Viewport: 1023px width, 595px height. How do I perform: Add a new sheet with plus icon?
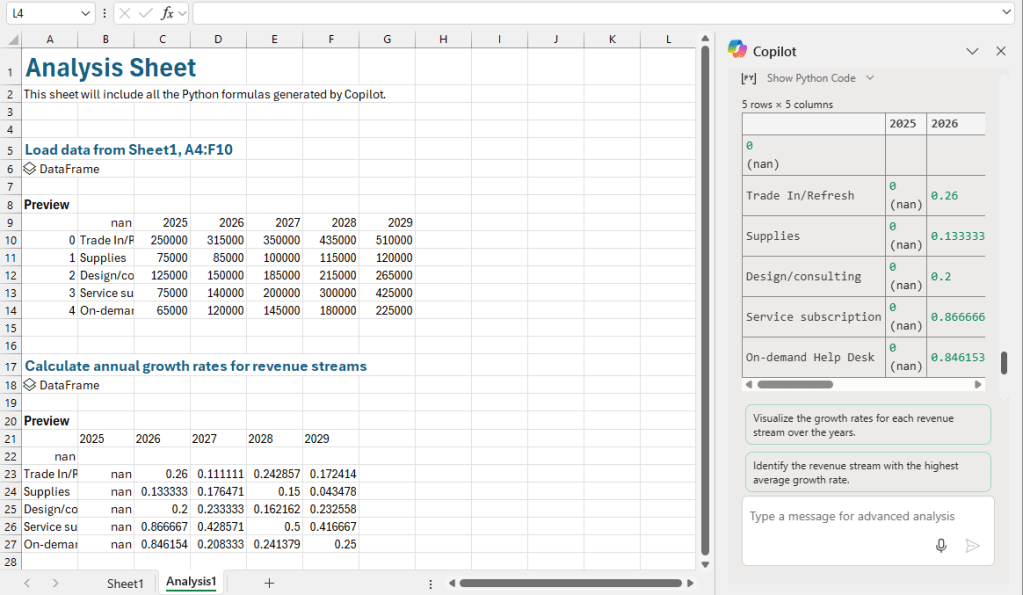[269, 583]
